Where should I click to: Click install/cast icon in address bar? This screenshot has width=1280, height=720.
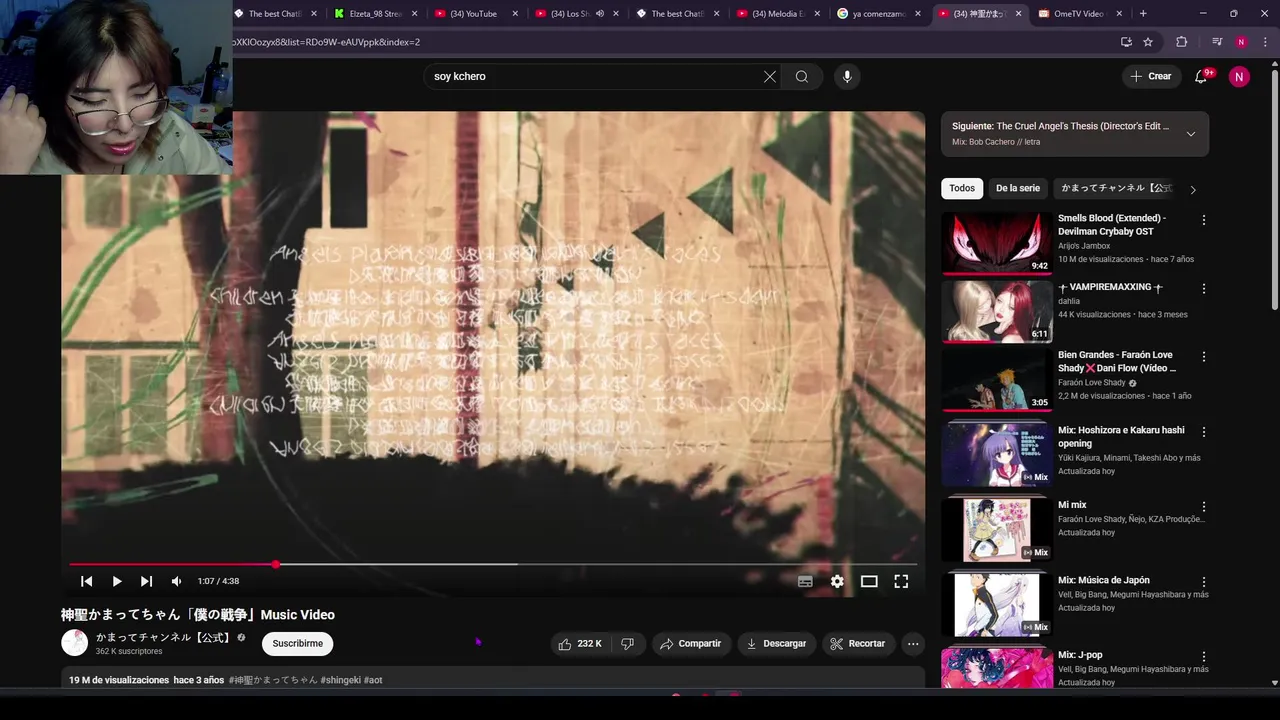(x=1126, y=42)
